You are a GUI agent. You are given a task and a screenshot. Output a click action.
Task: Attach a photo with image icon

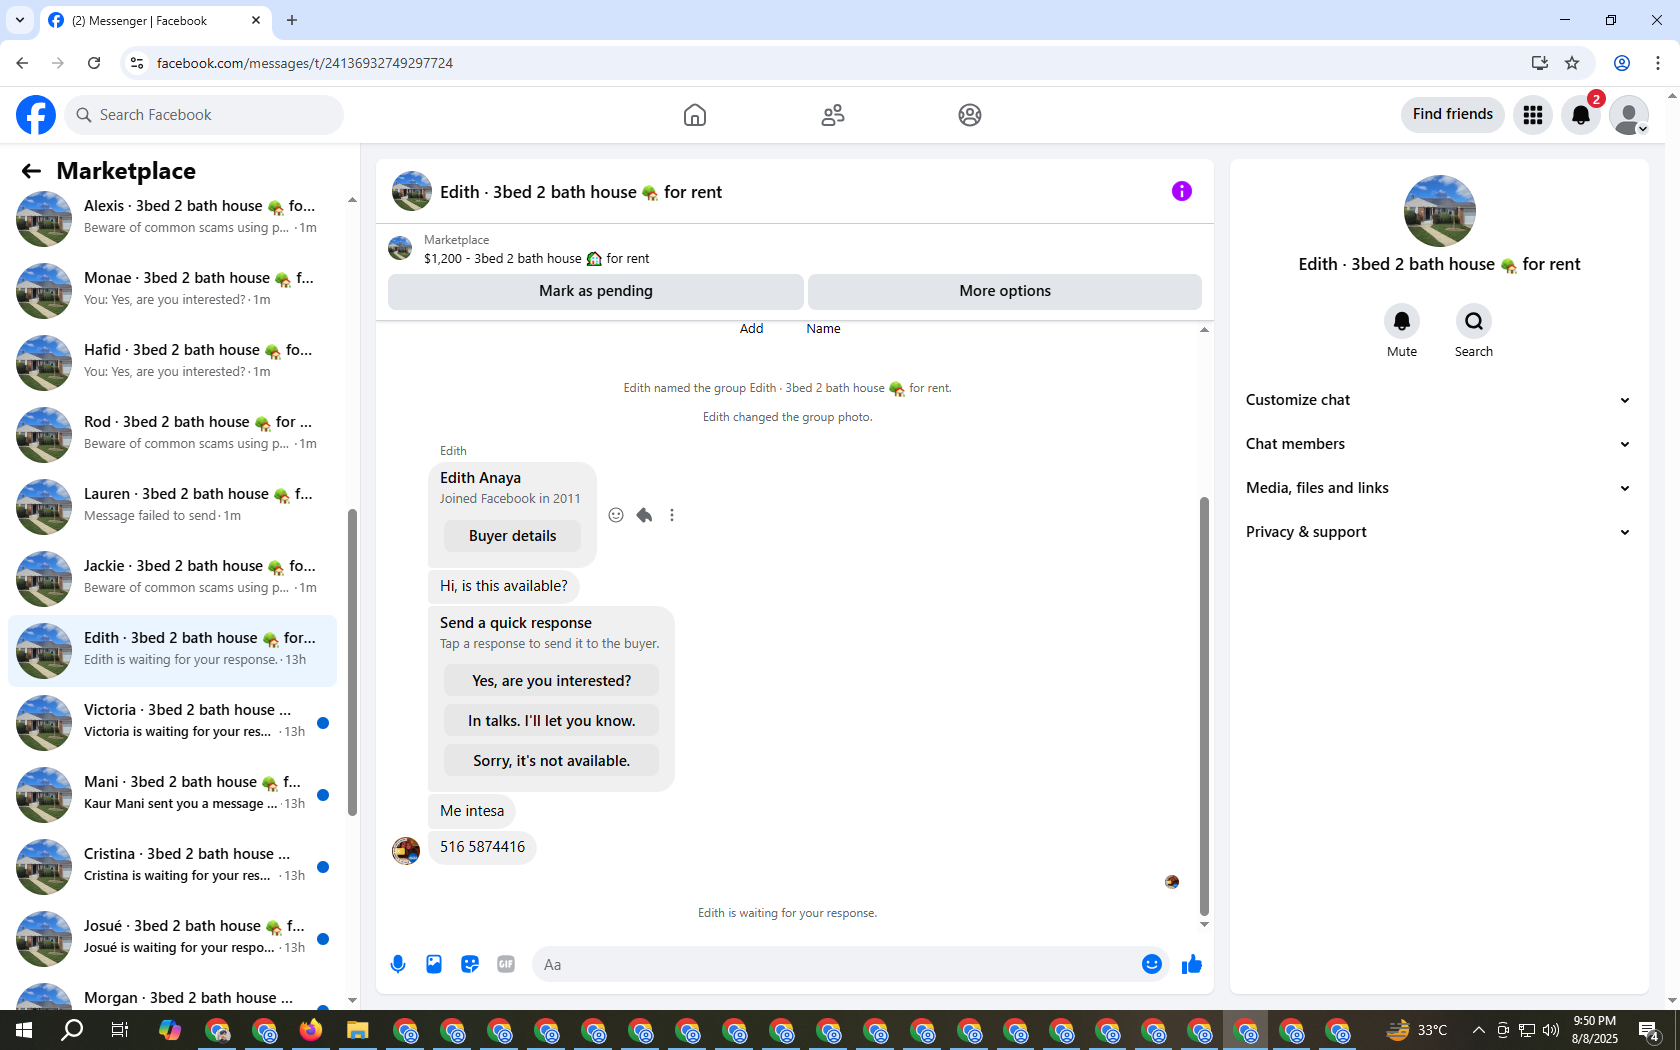(x=434, y=964)
